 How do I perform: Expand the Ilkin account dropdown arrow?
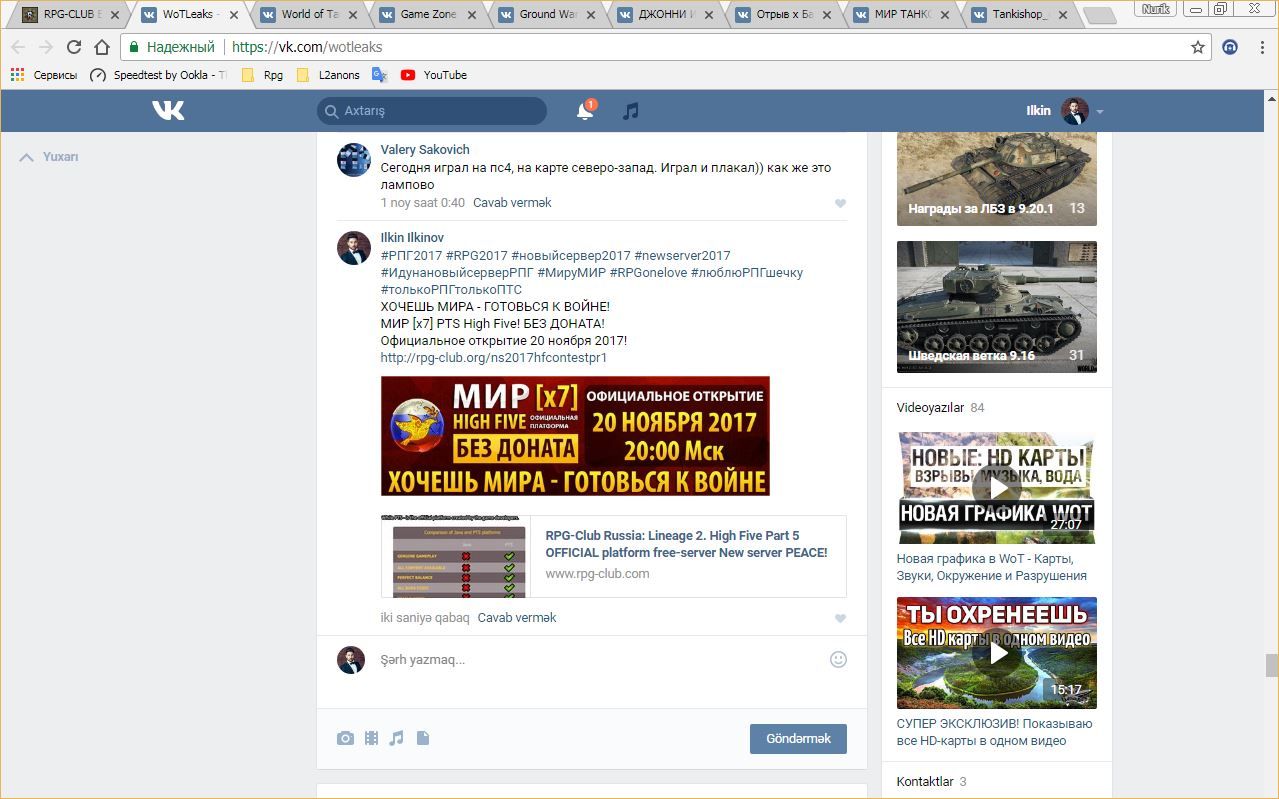point(1100,111)
